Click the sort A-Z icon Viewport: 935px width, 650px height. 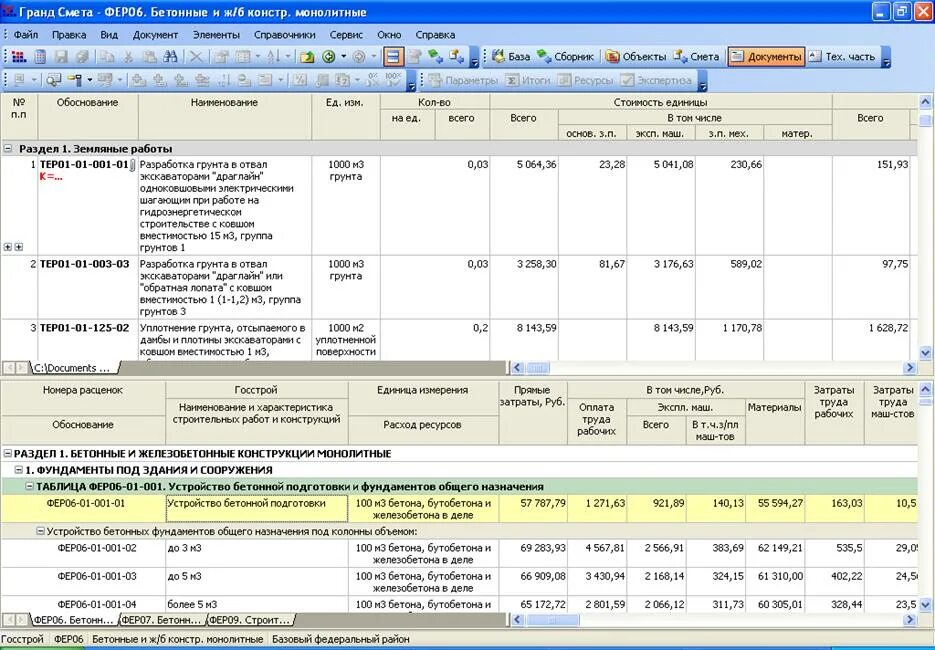pyautogui.click(x=273, y=57)
